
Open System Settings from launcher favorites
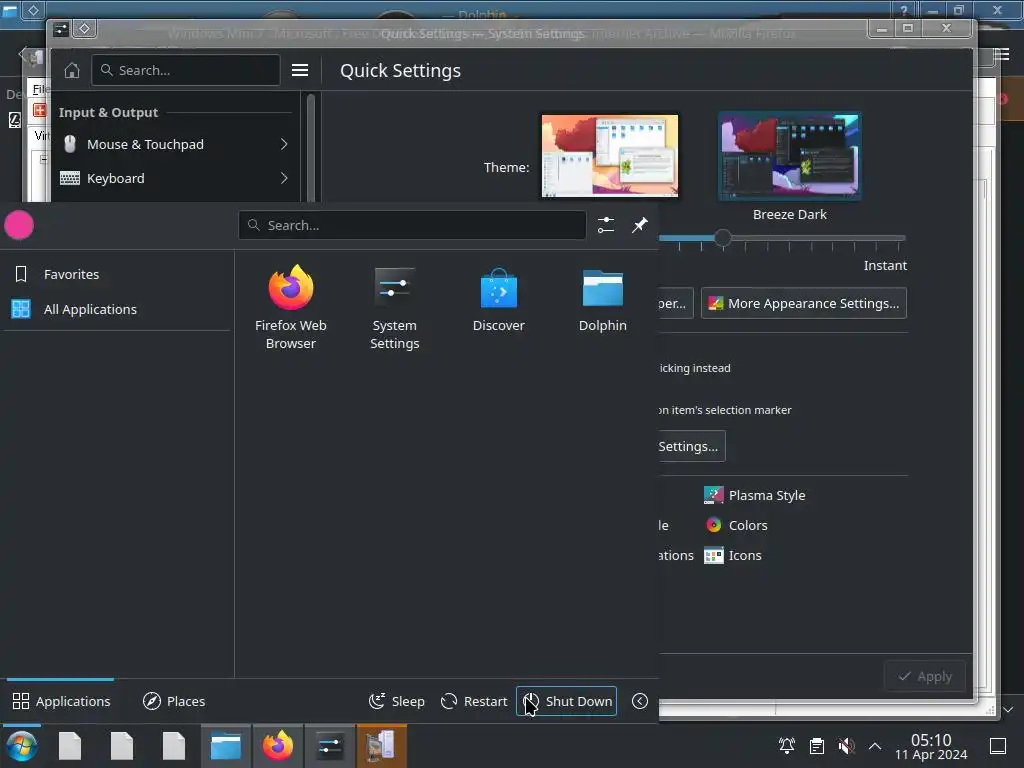coord(394,307)
